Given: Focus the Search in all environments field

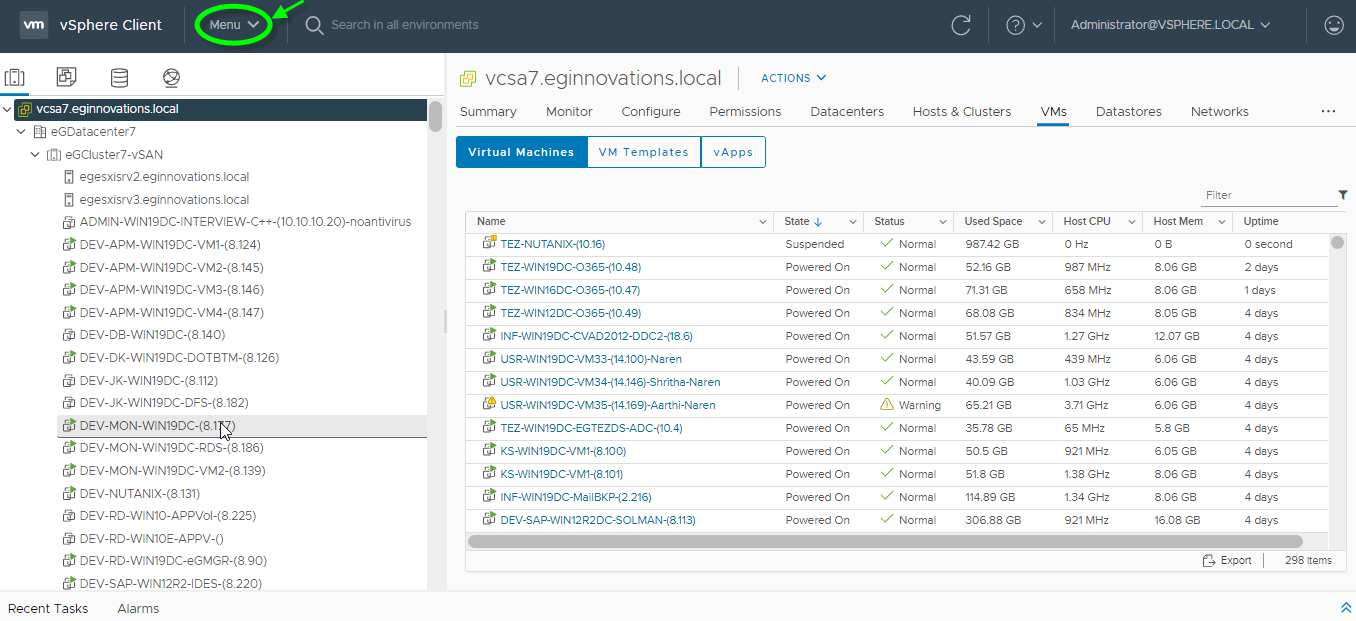Looking at the screenshot, I should tap(404, 25).
